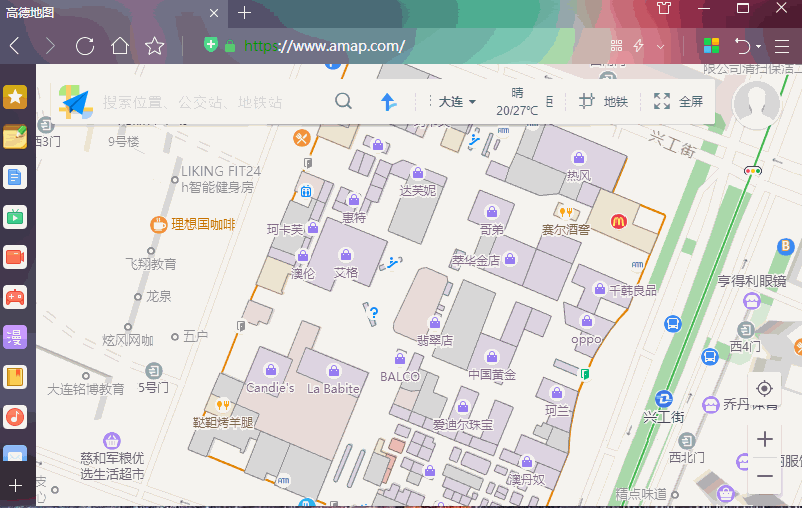Click the BALCO shop marker
The image size is (802, 508).
coord(400,358)
